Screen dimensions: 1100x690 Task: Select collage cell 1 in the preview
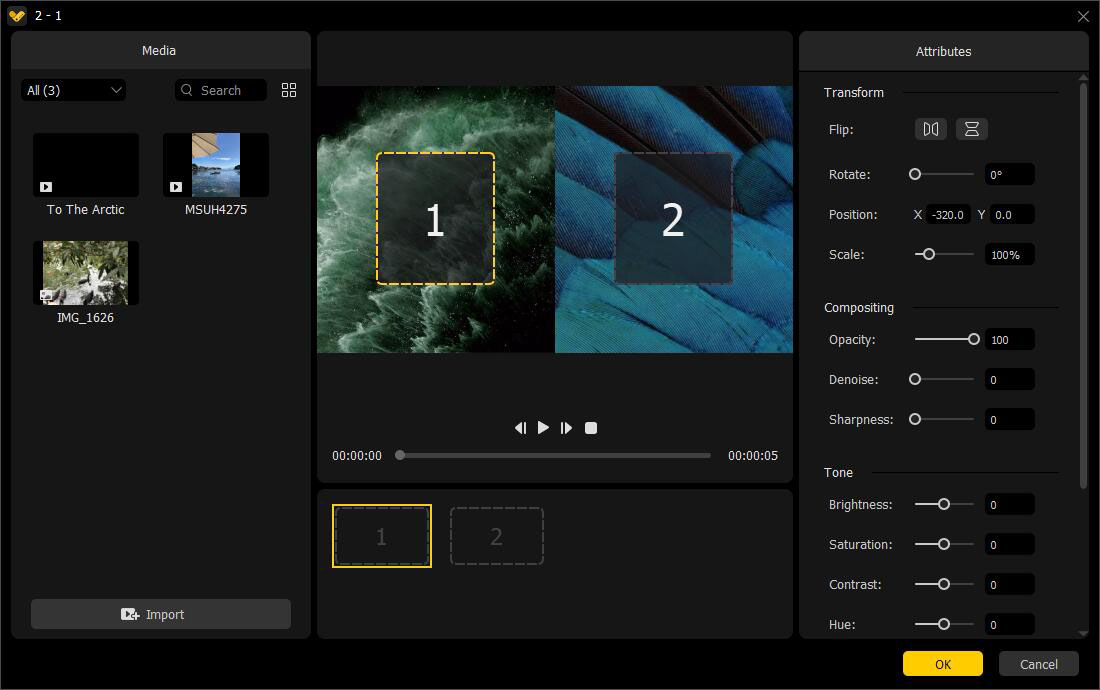click(x=435, y=217)
